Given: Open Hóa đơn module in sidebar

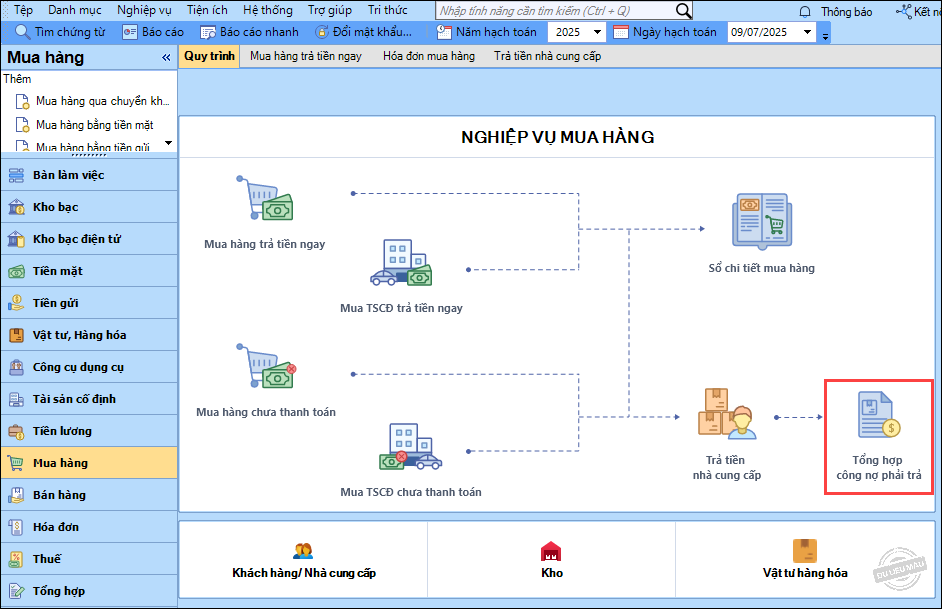Looking at the screenshot, I should click(x=89, y=527).
